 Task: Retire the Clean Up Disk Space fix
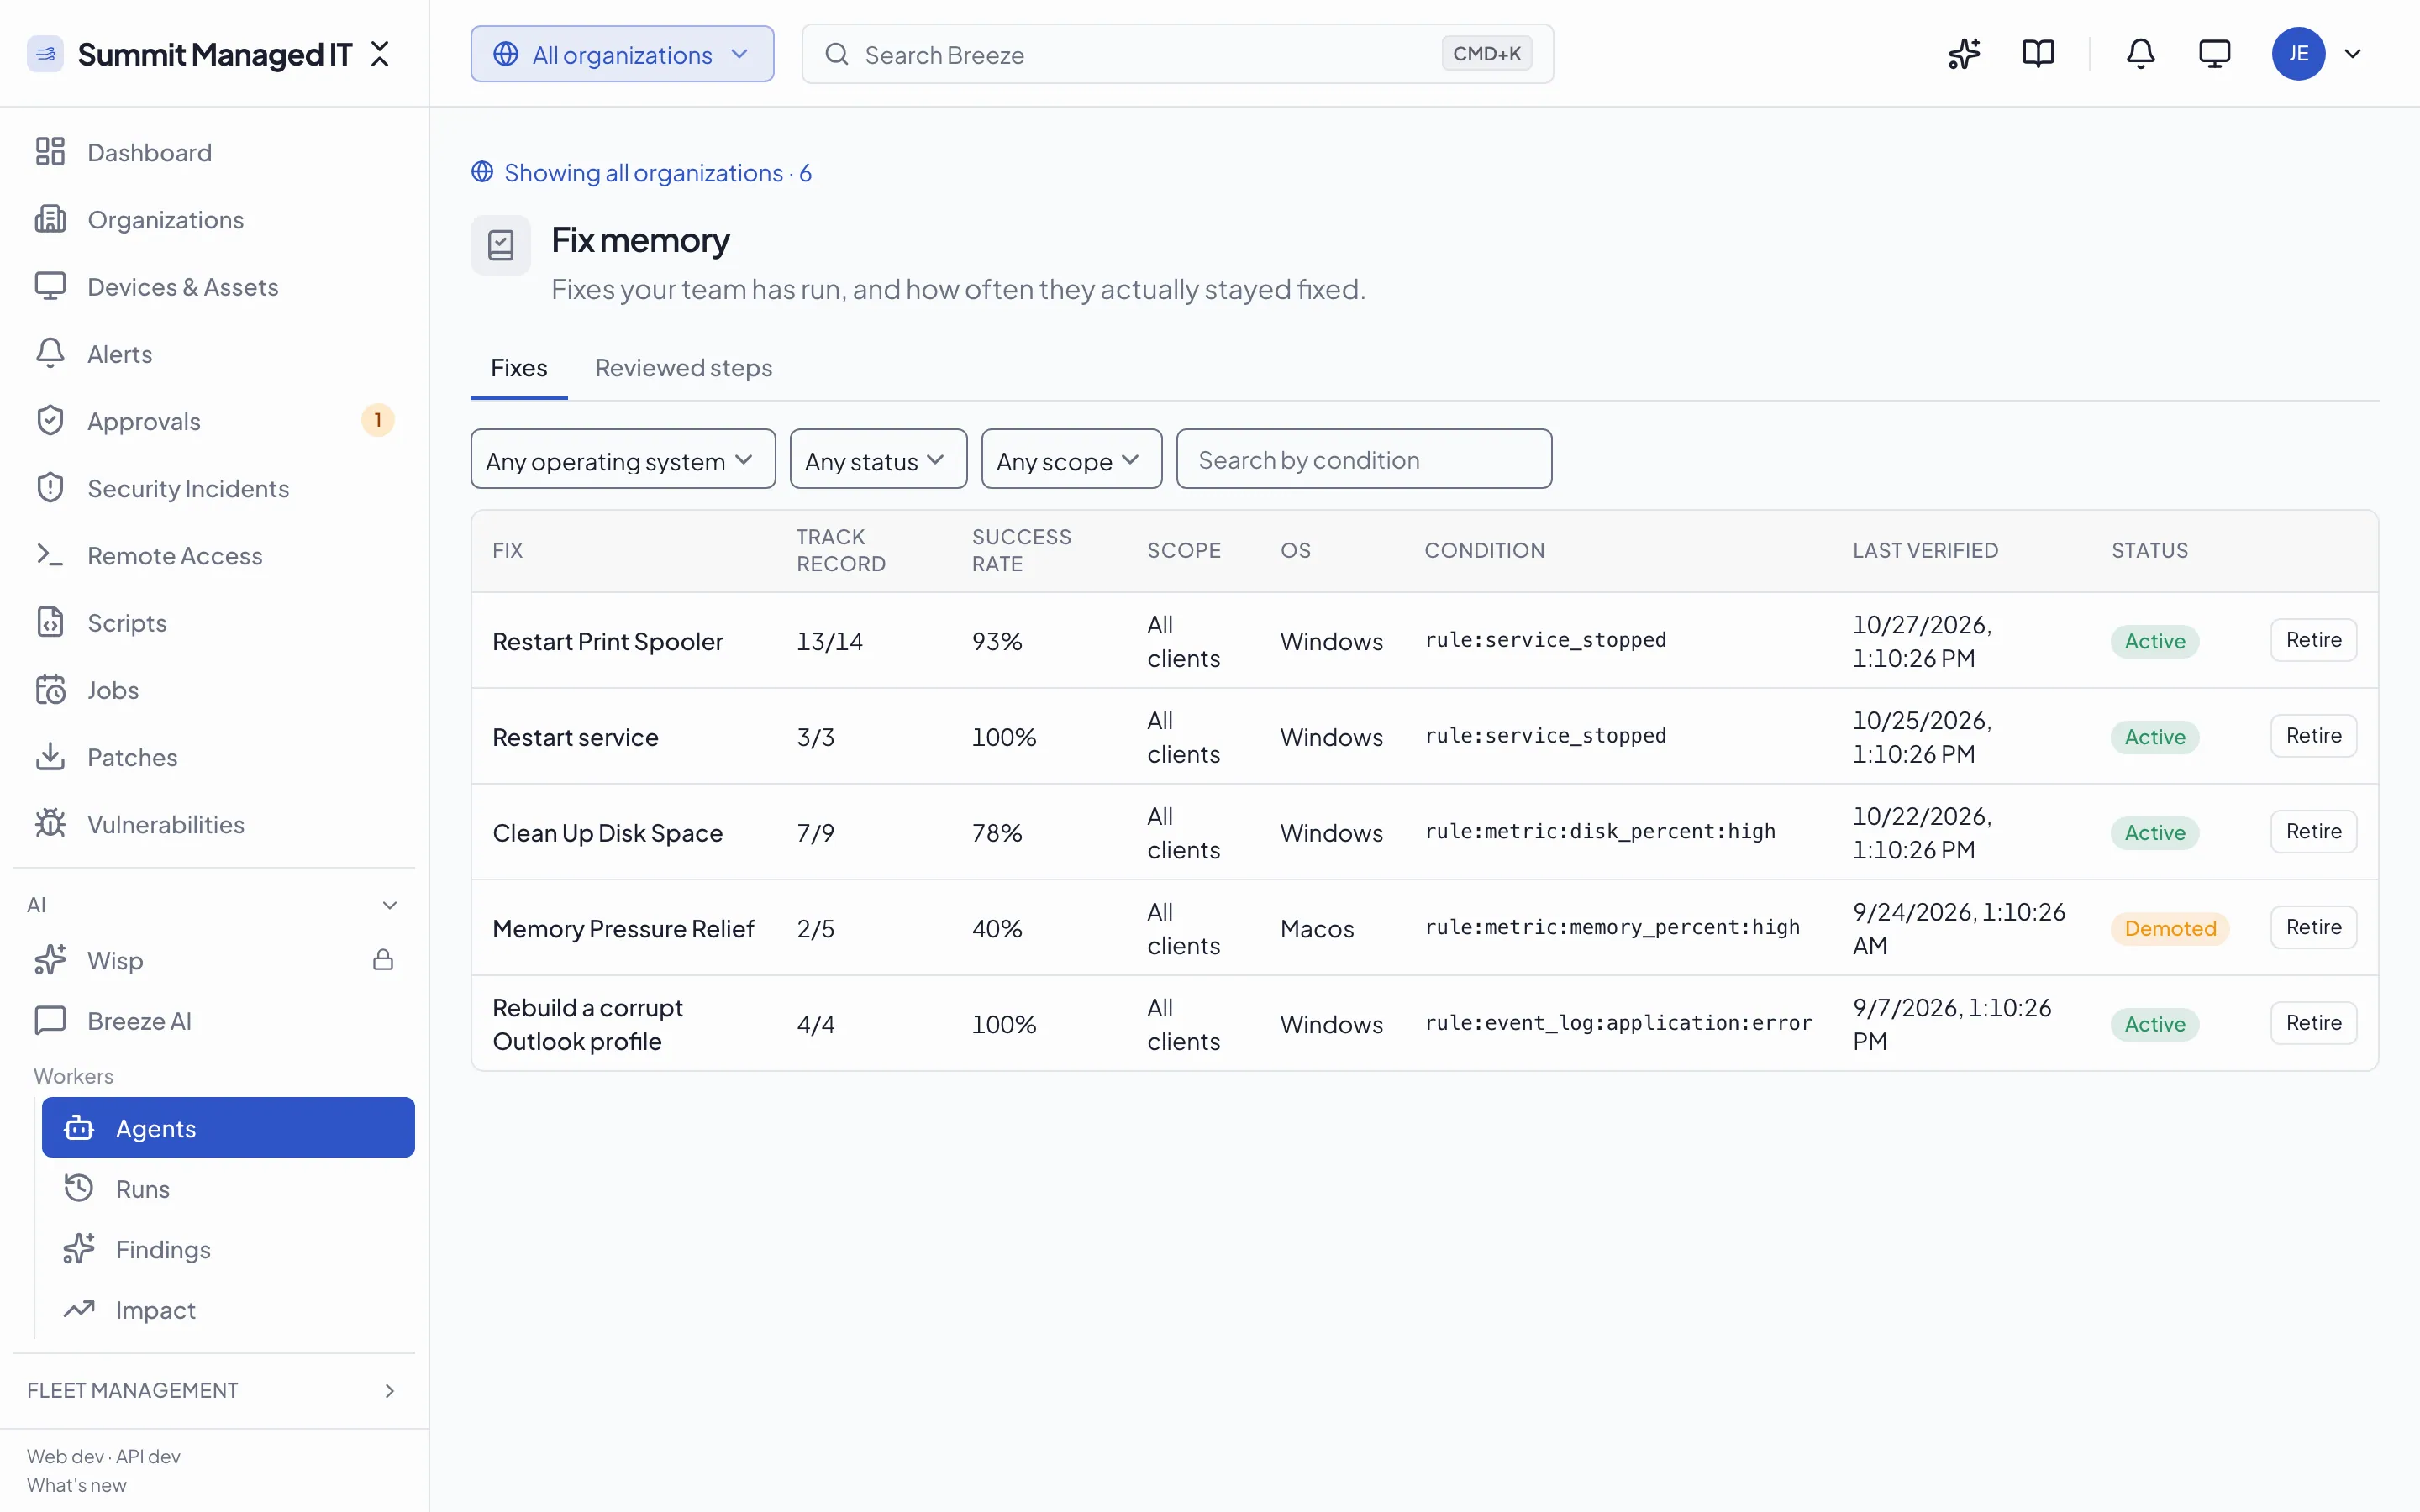(2313, 831)
